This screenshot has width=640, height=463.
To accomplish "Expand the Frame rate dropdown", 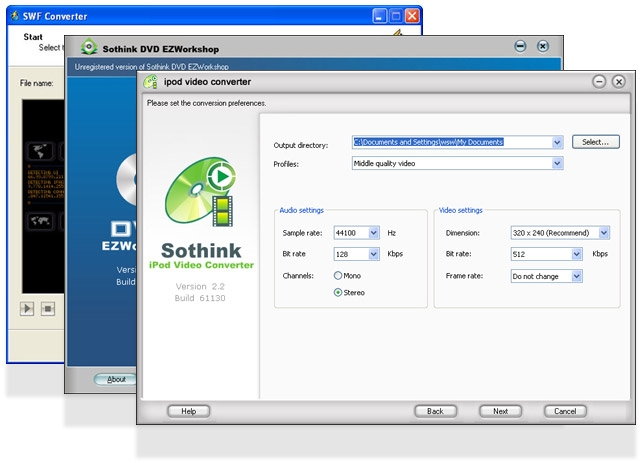I will click(x=577, y=275).
